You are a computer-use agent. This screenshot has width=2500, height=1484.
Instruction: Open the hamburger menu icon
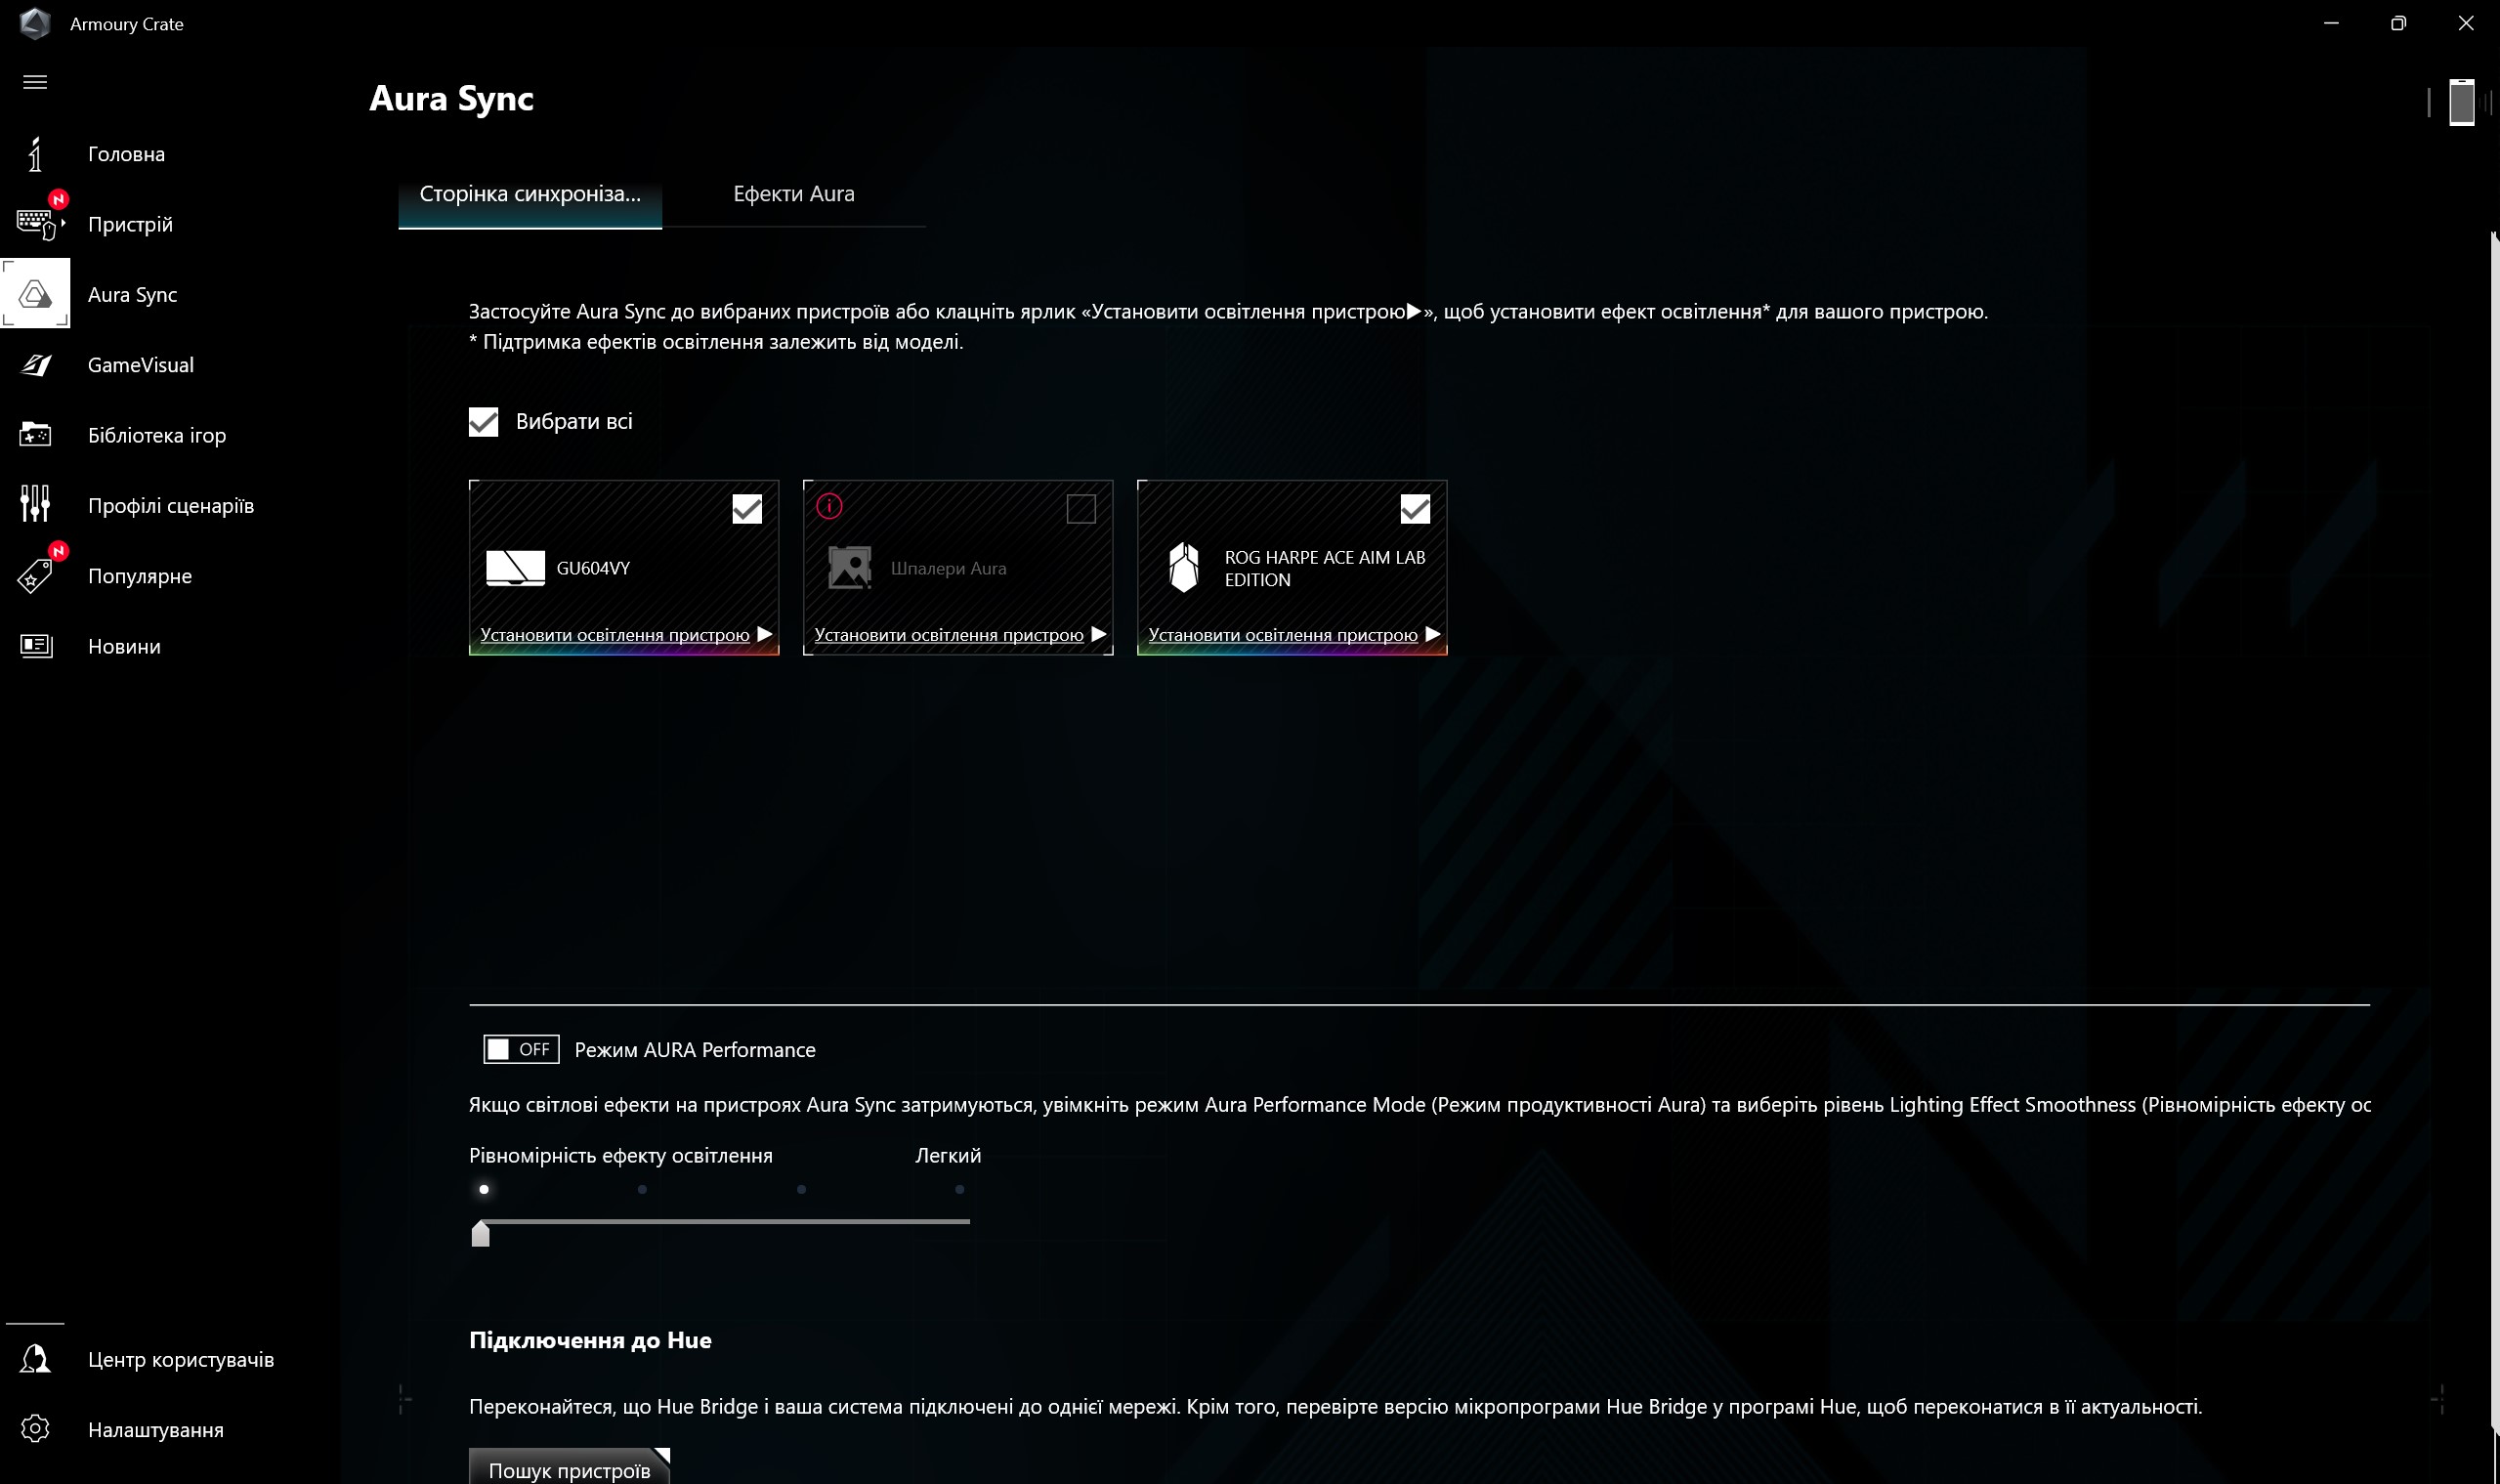(35, 82)
